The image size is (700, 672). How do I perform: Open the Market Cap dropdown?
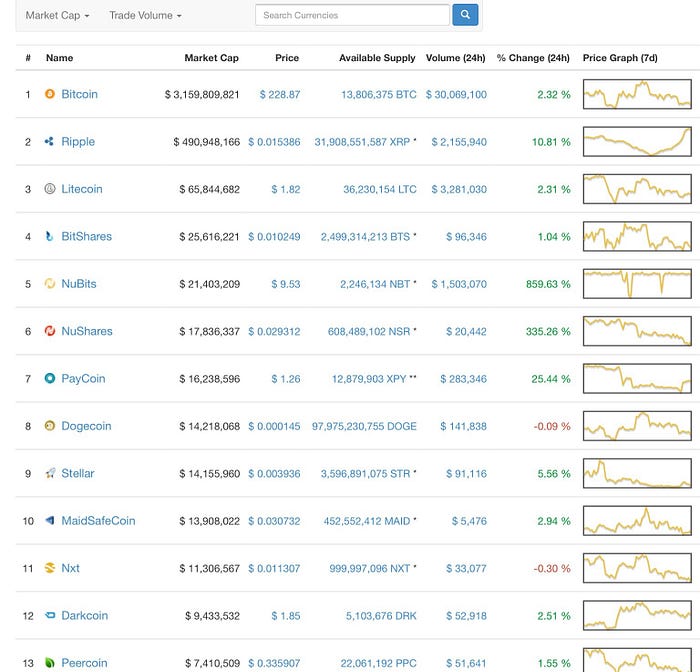point(57,15)
